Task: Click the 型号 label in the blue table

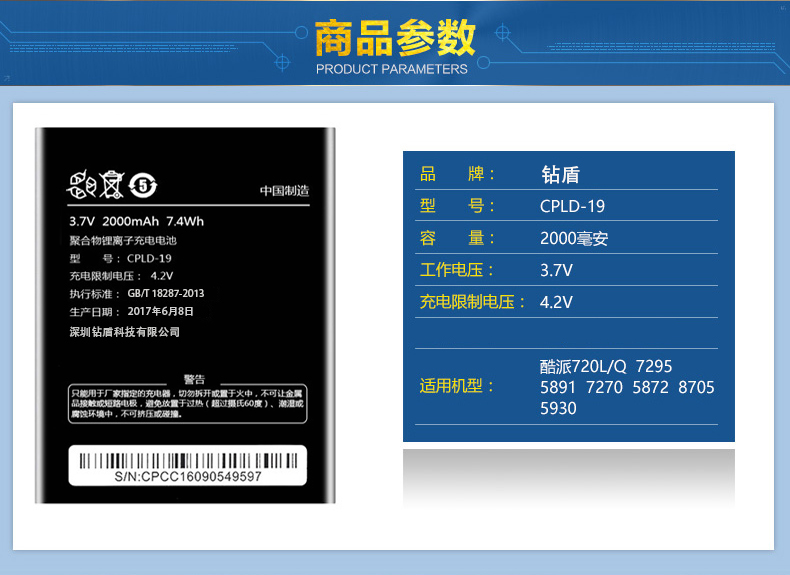Action: [x=457, y=206]
